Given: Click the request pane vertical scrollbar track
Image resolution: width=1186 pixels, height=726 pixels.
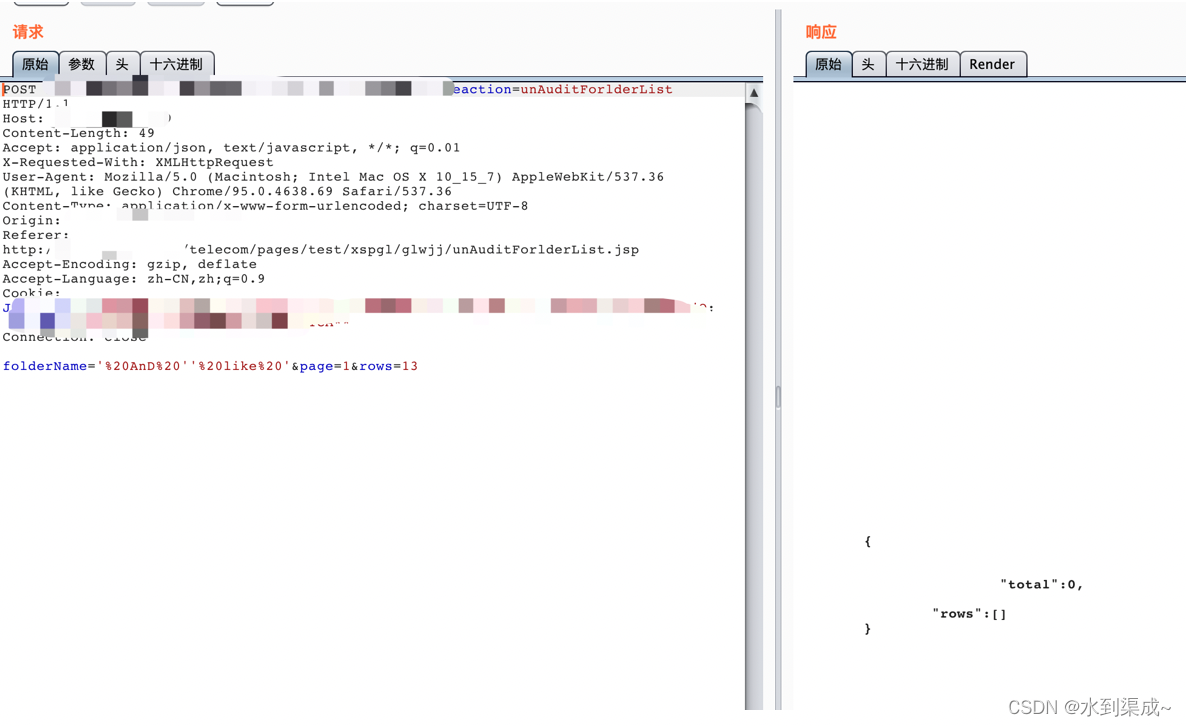Looking at the screenshot, I should [x=753, y=408].
